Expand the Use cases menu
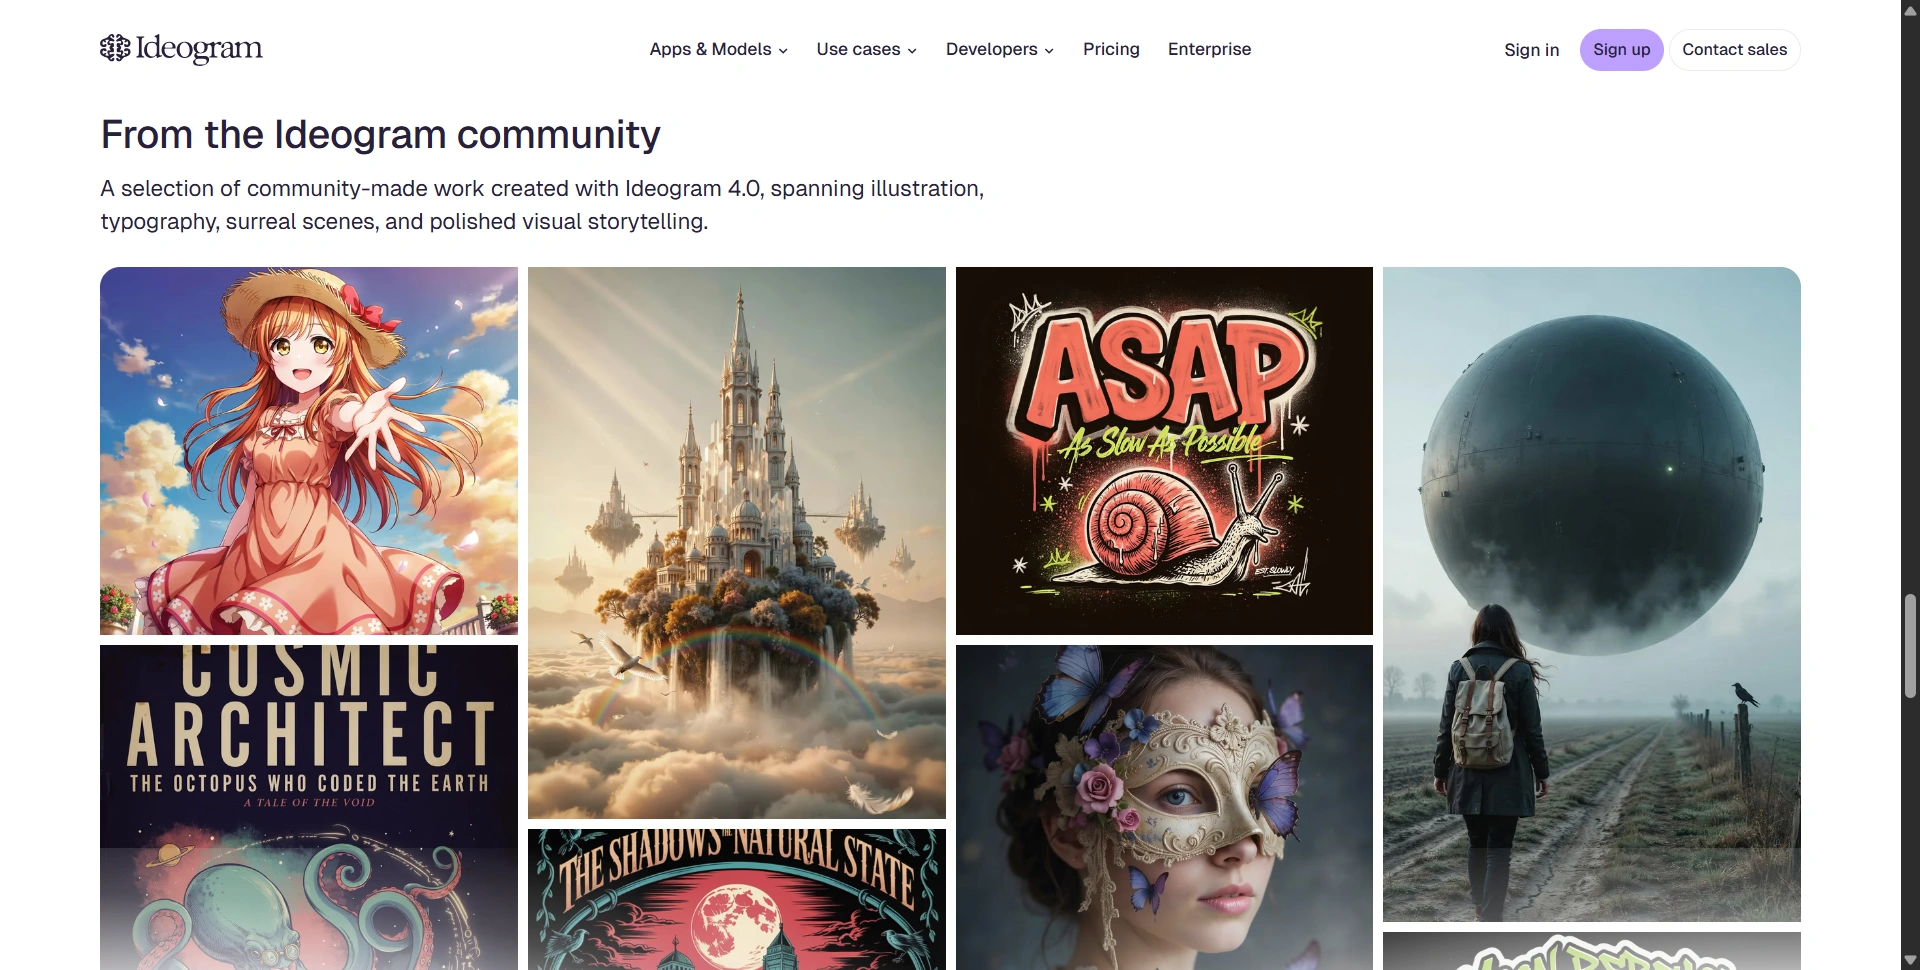 click(866, 49)
